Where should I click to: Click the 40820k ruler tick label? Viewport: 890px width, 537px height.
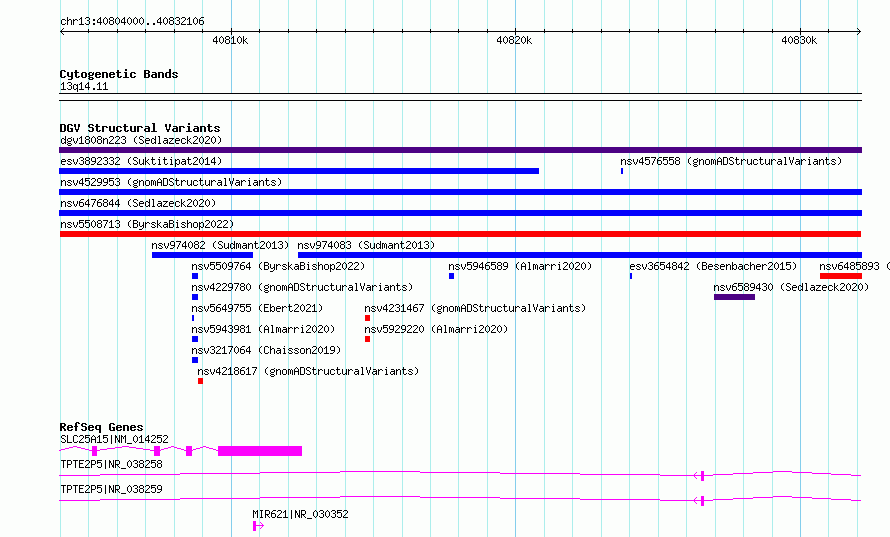coord(514,40)
